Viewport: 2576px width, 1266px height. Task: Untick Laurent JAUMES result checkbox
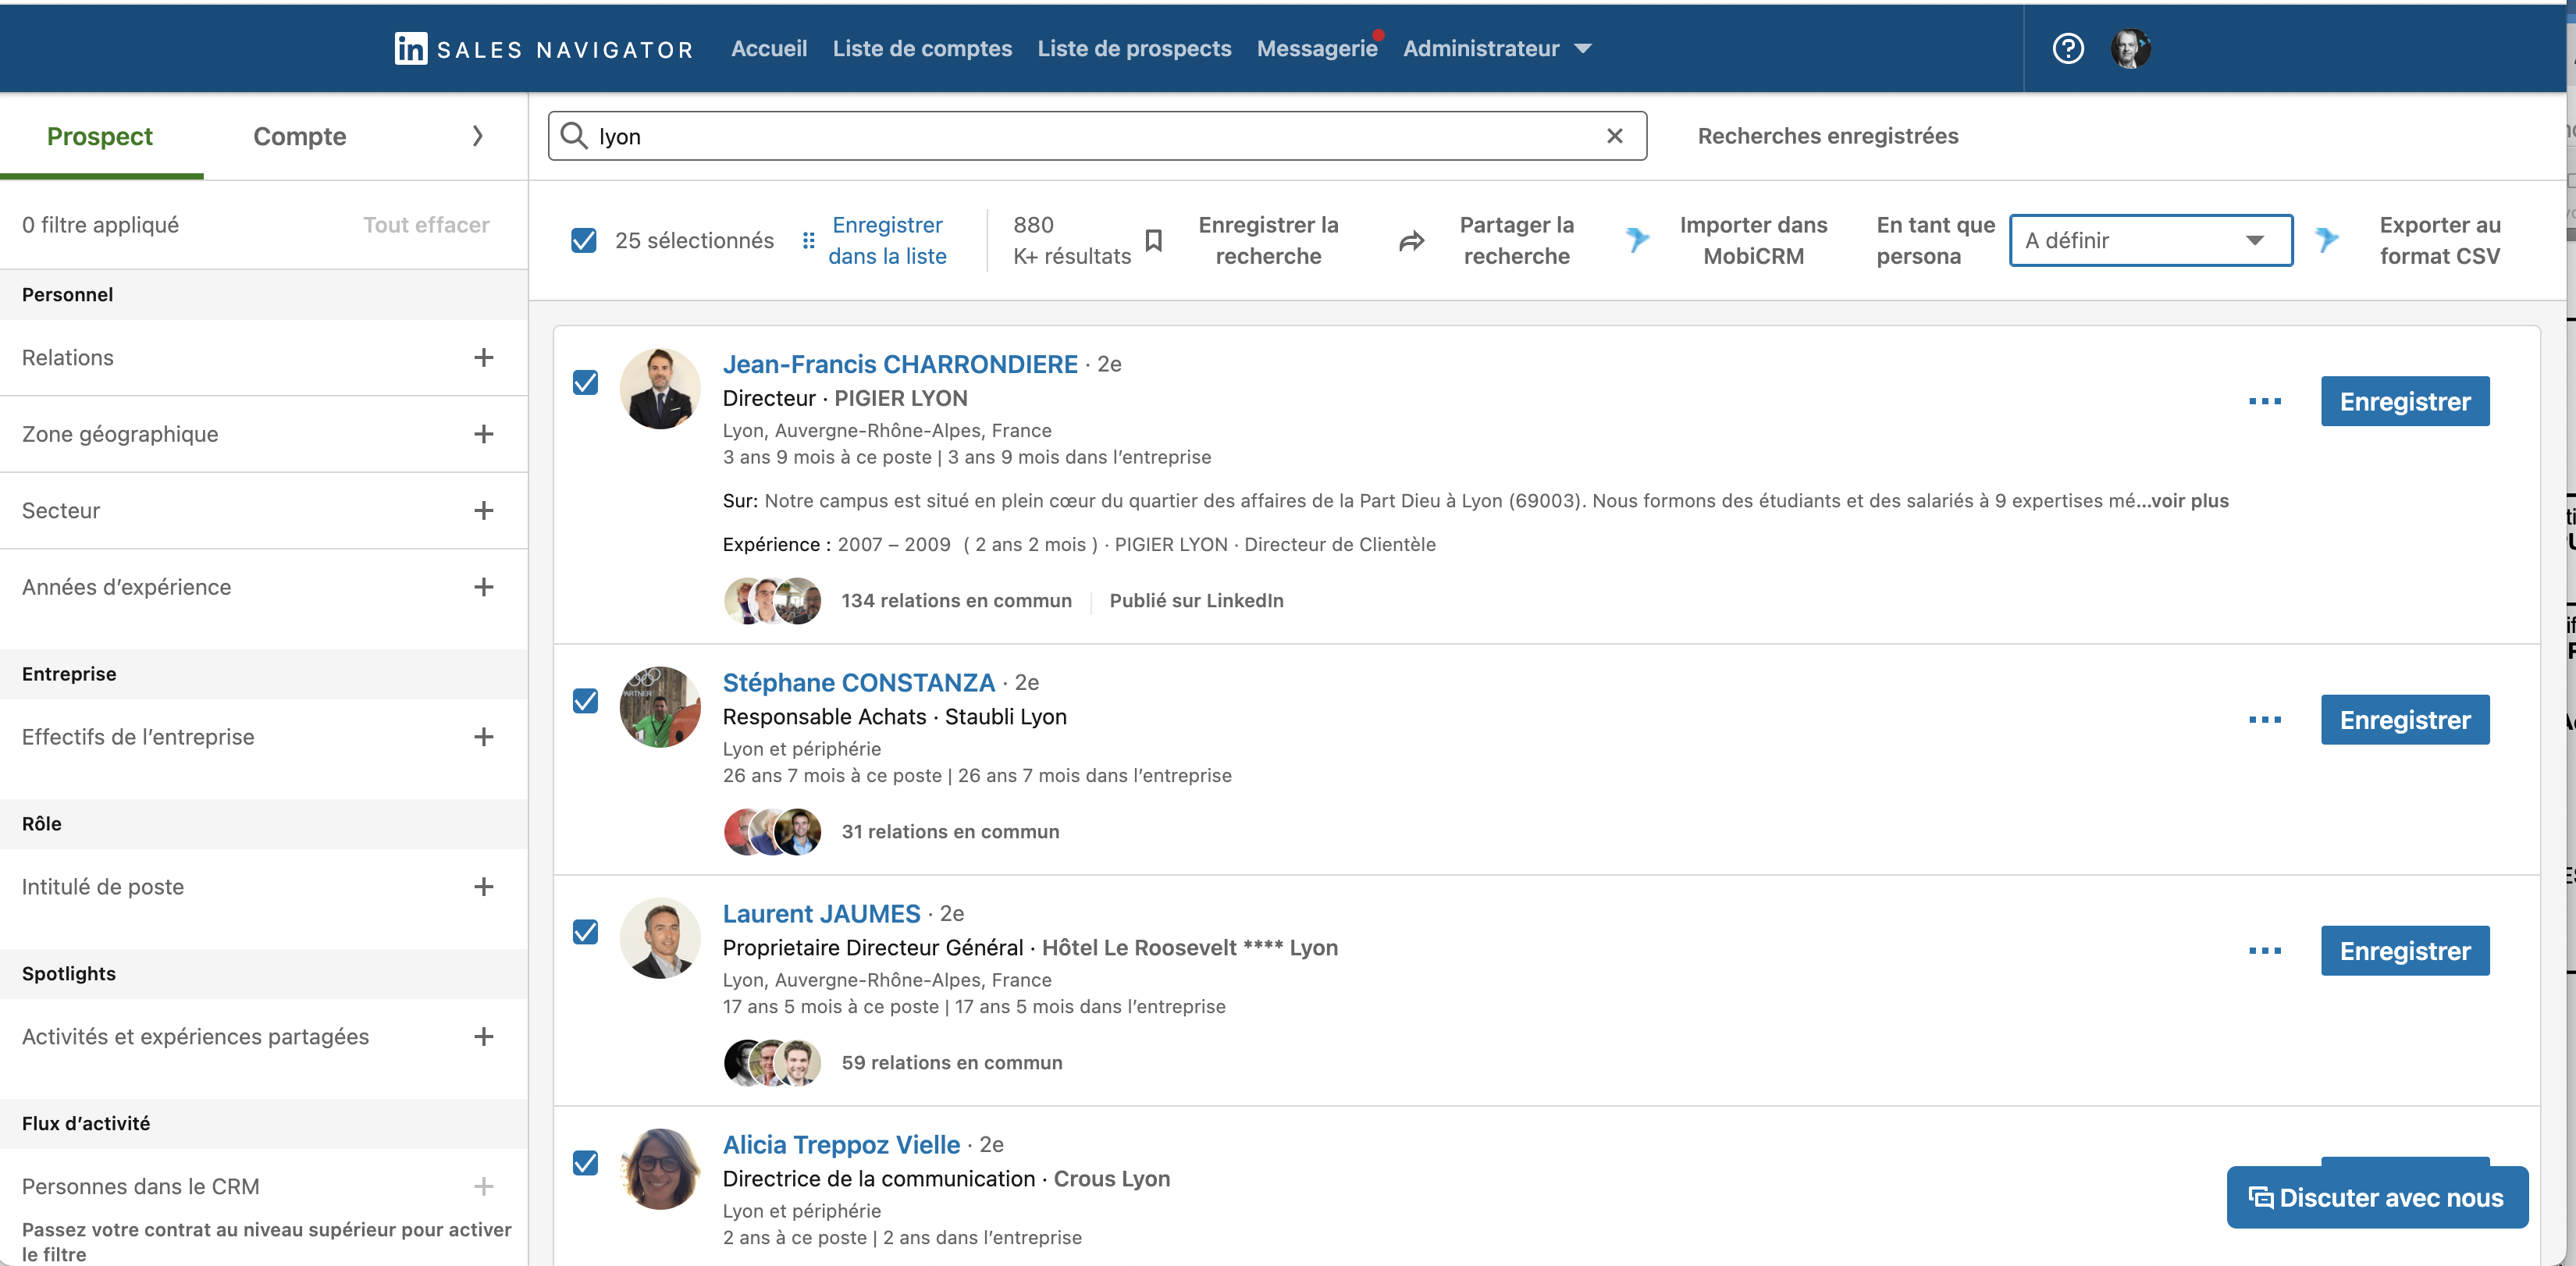585,932
